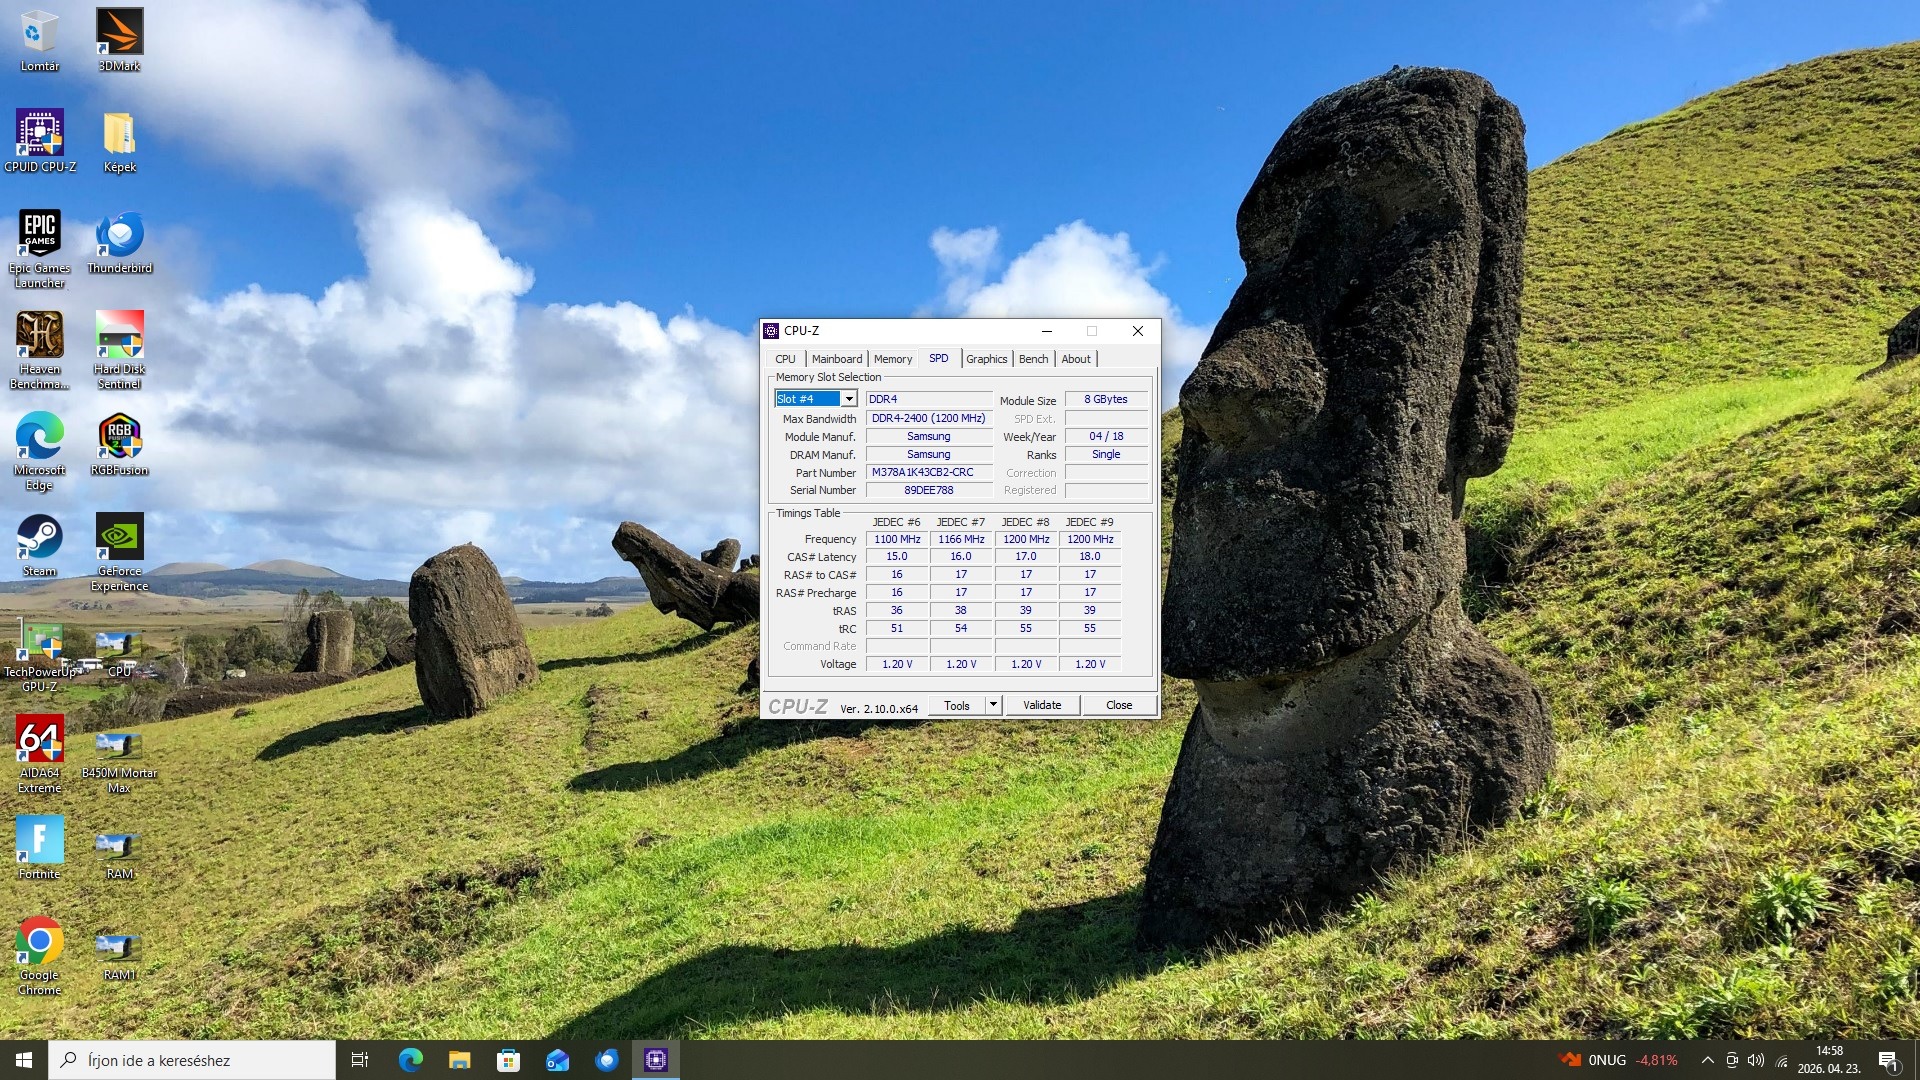Switch to the Mainboard tab
The width and height of the screenshot is (1920, 1080).
[836, 359]
